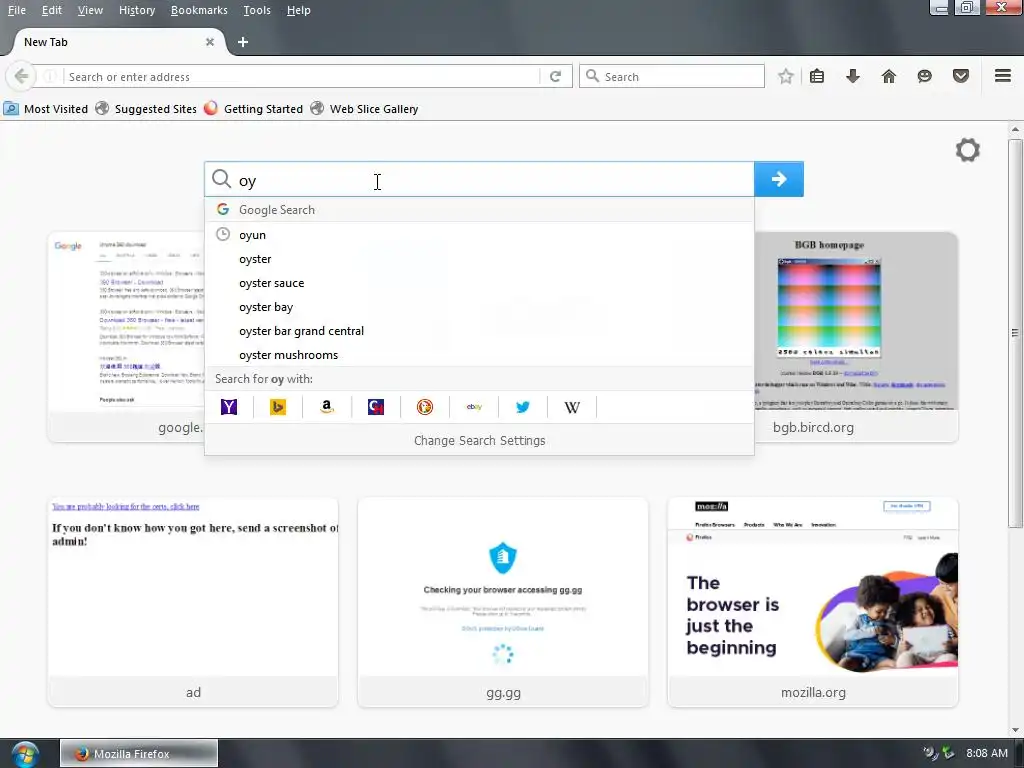Choose the oyster sauce suggestion

pyautogui.click(x=479, y=283)
